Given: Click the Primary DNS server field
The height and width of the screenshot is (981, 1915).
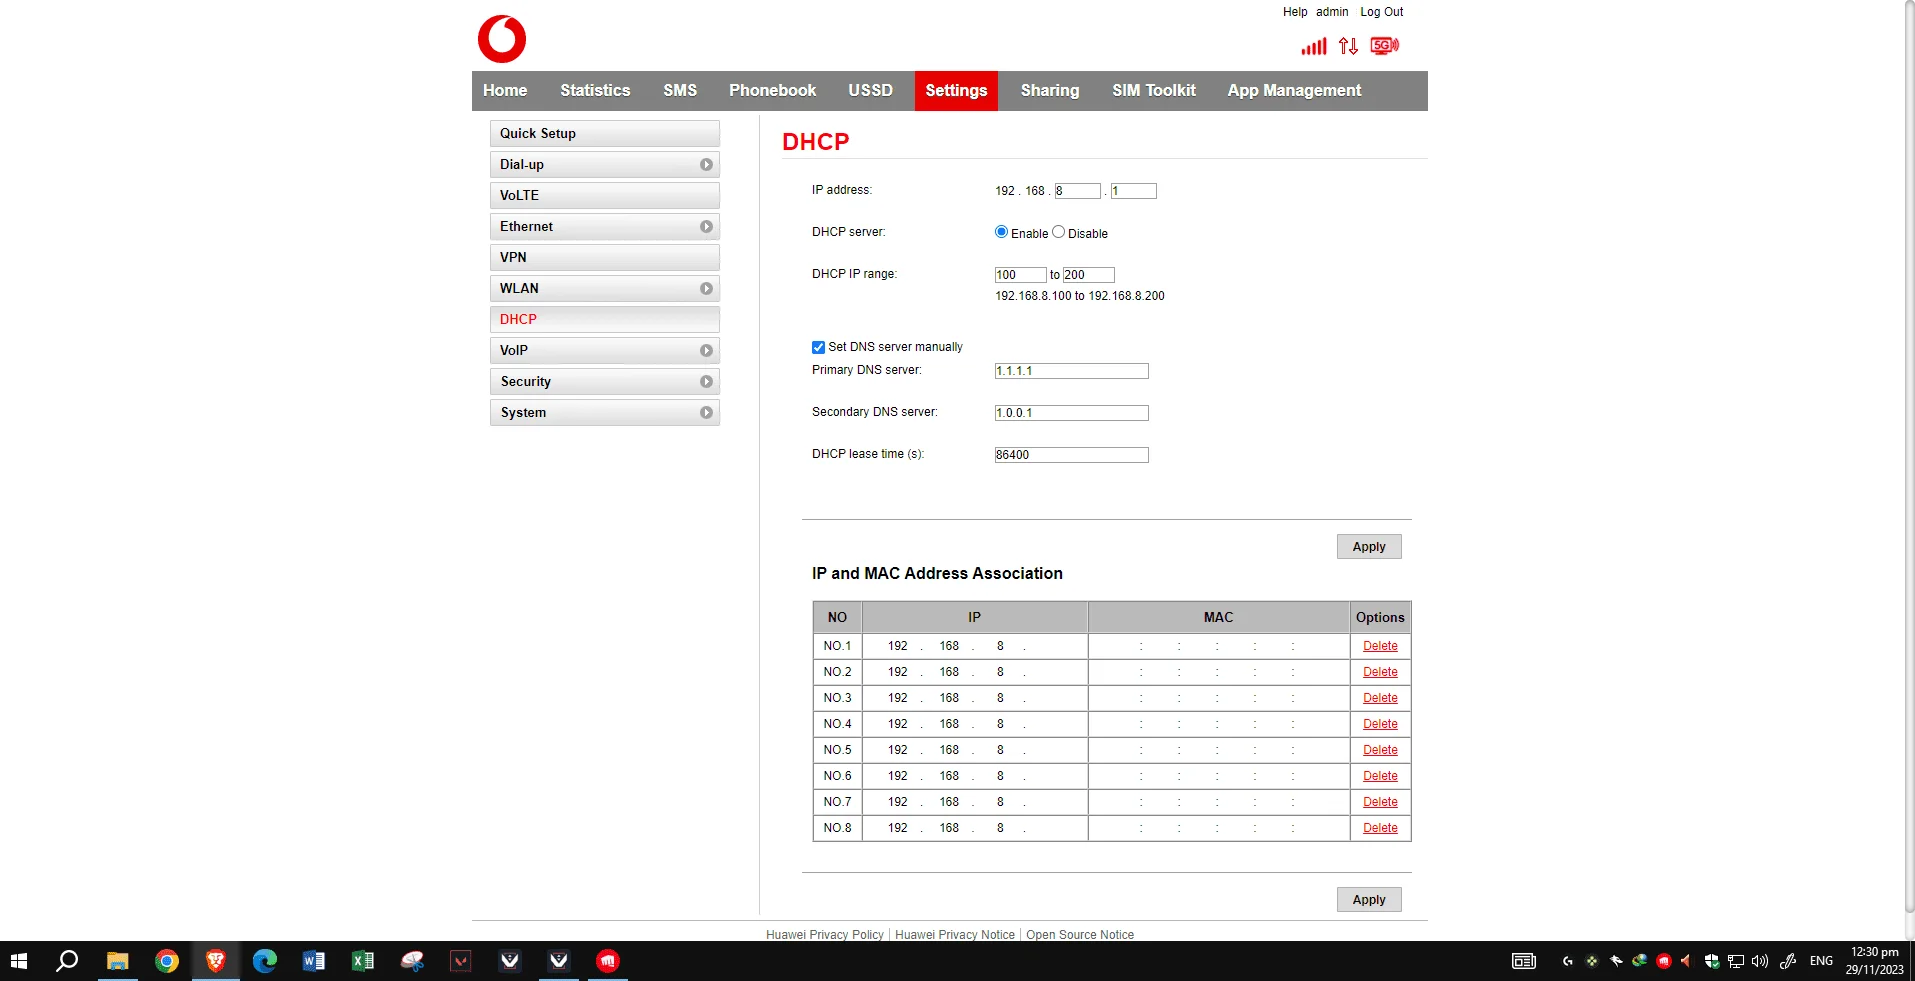Looking at the screenshot, I should pyautogui.click(x=1071, y=371).
